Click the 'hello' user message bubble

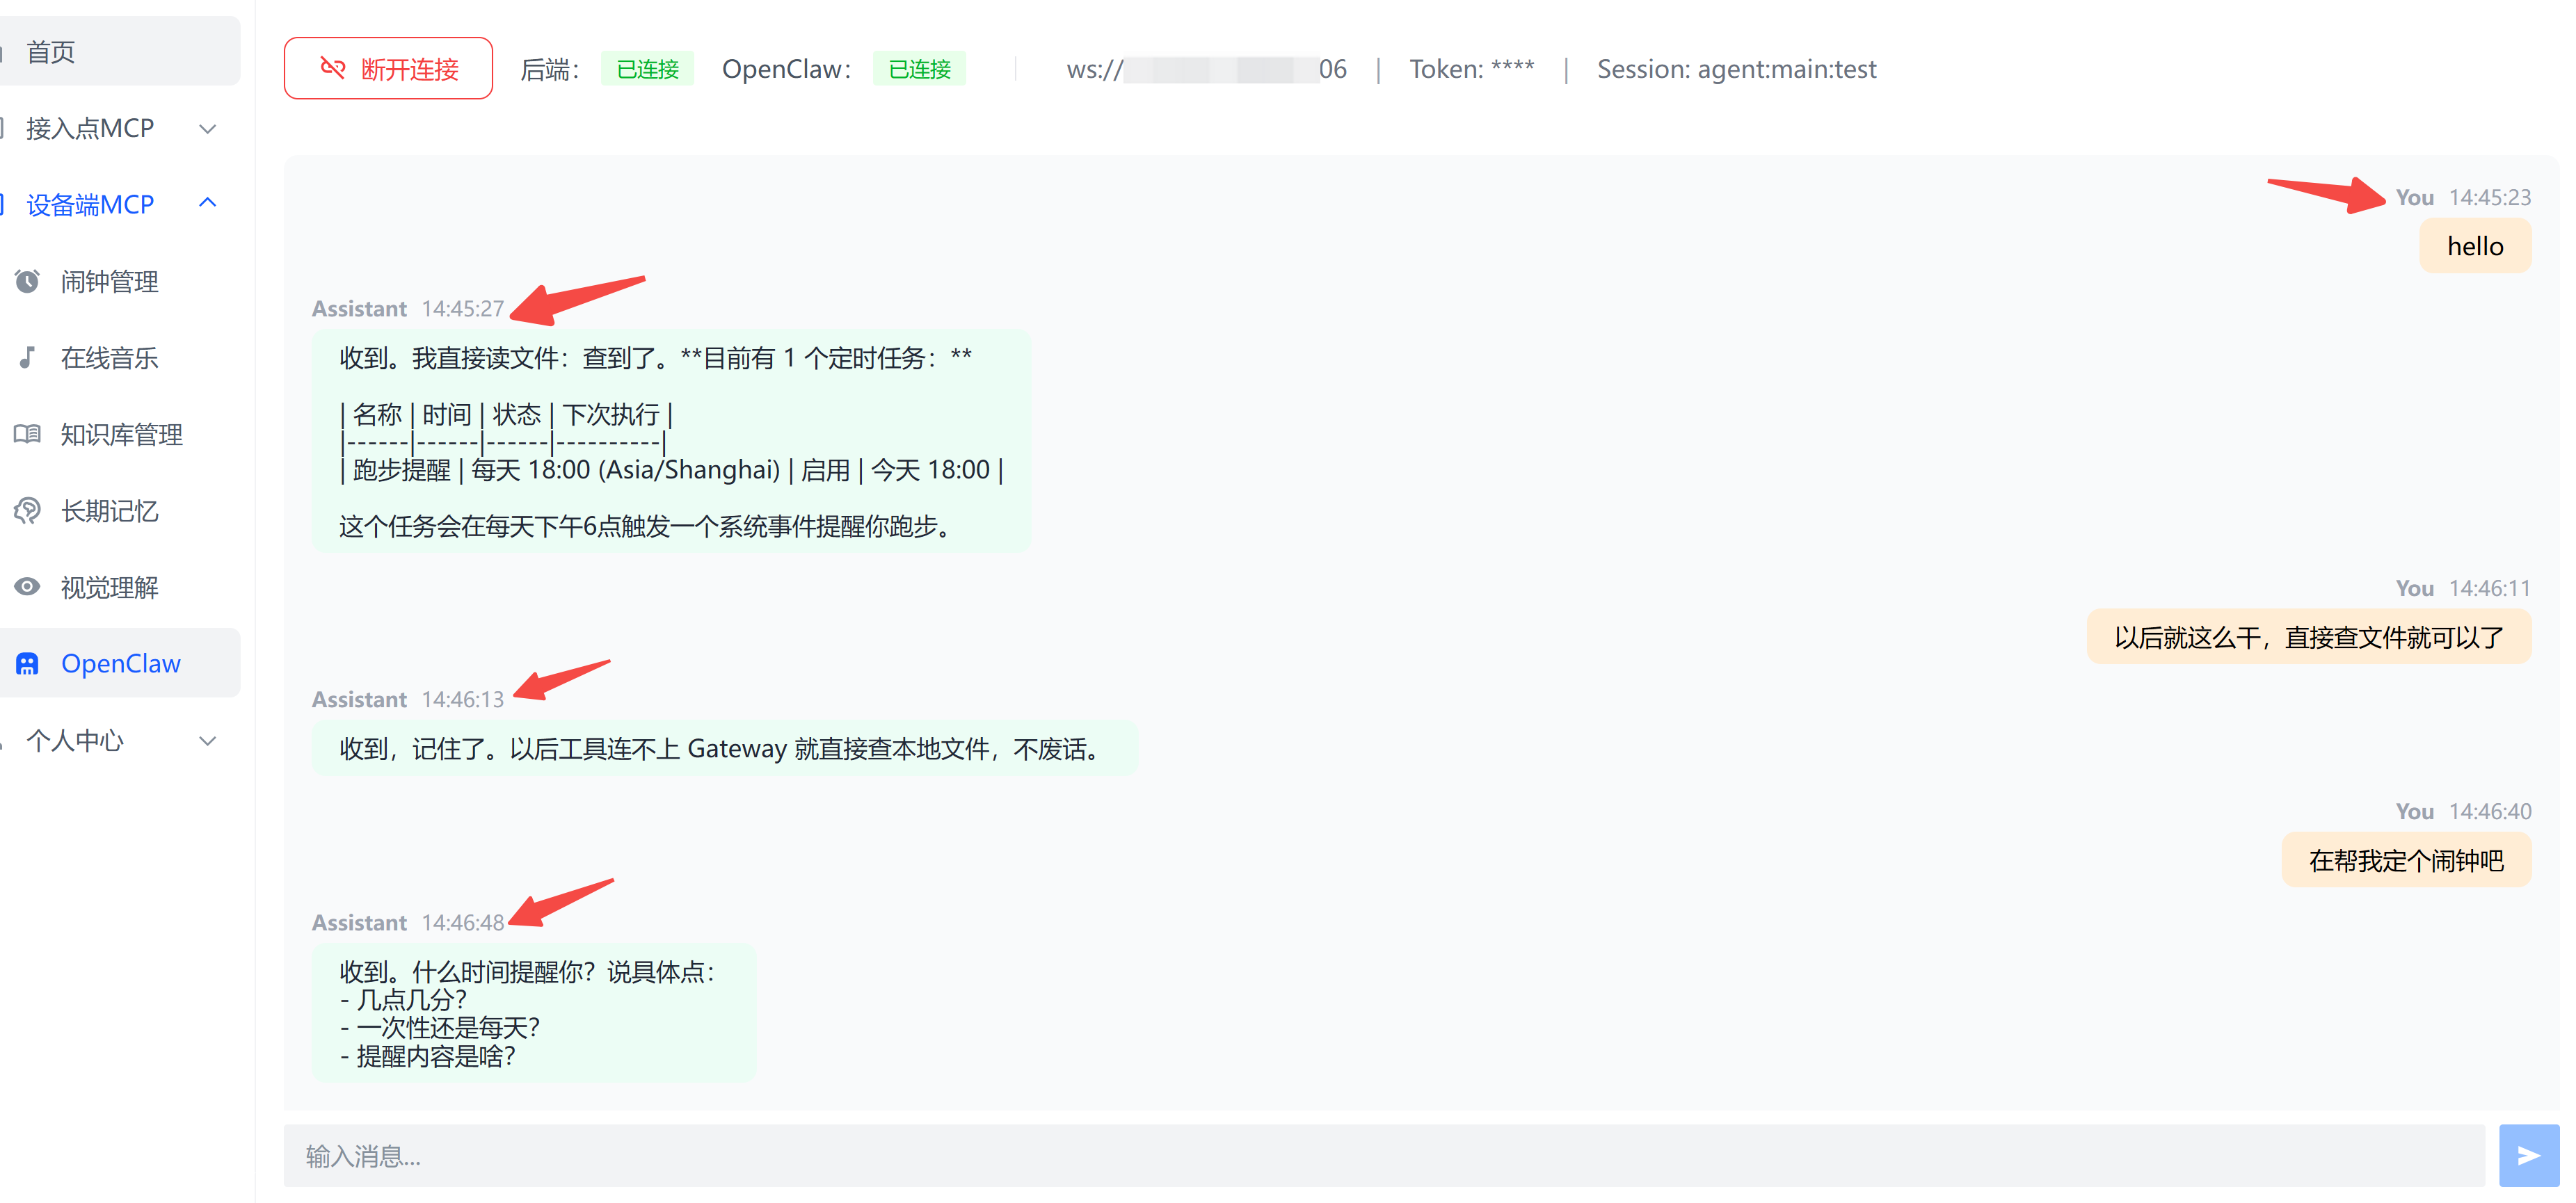pos(2475,246)
